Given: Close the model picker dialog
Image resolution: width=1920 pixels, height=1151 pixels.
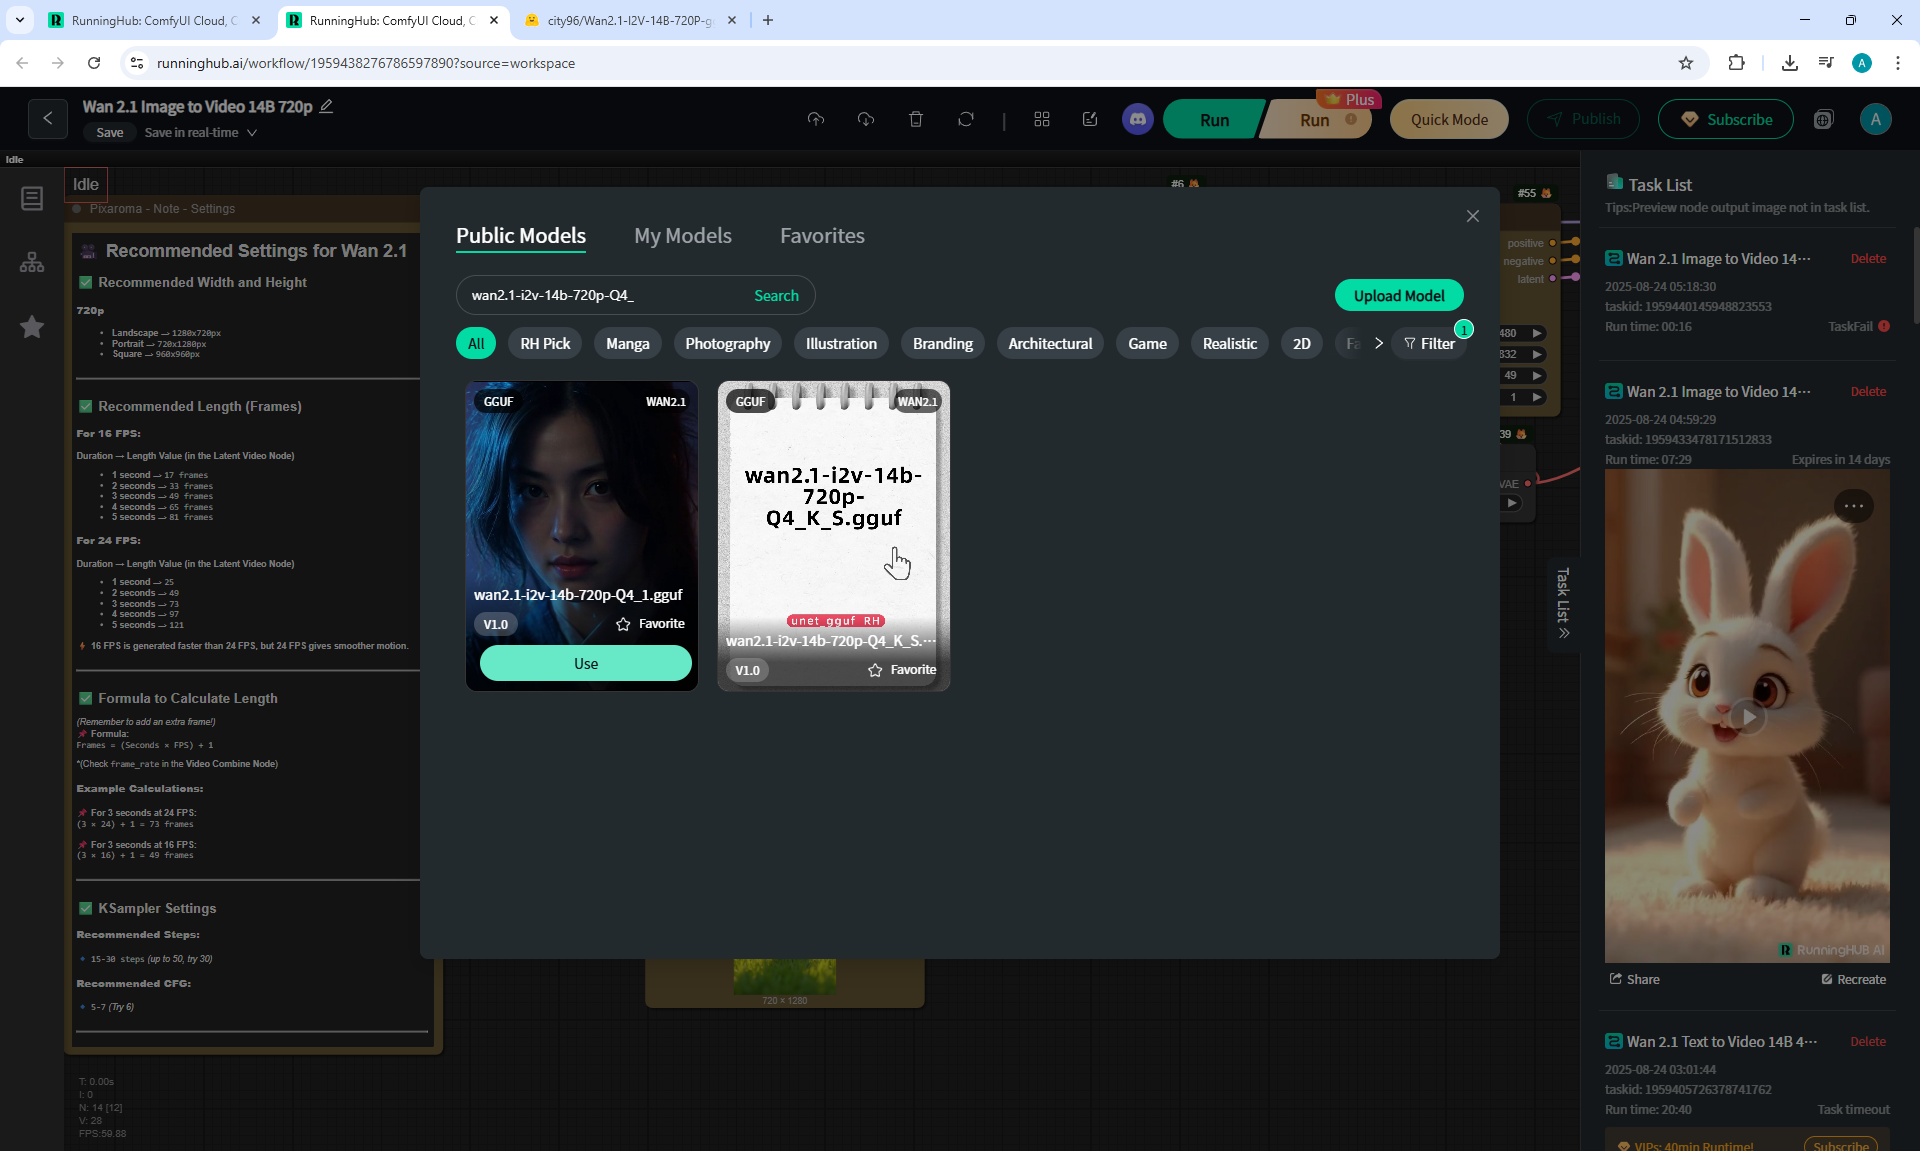Looking at the screenshot, I should pos(1472,216).
